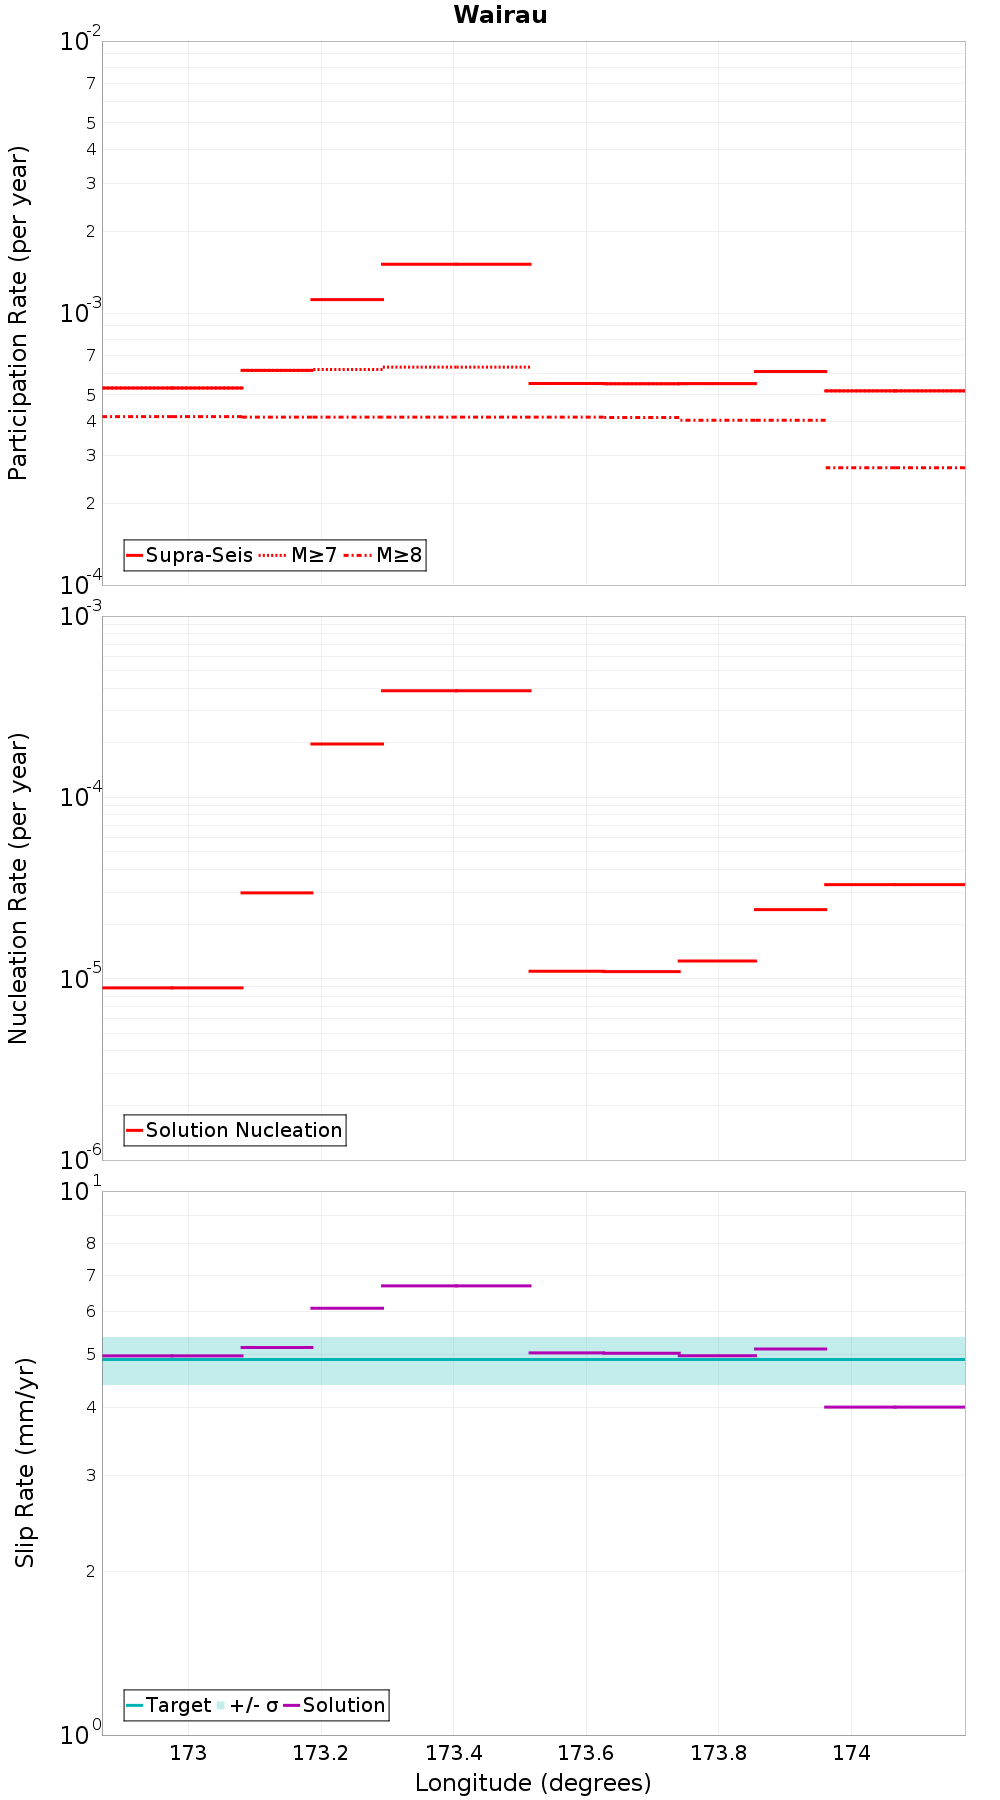Click the highest purple slip rate segment
This screenshot has width=1000, height=1800.
point(456,1286)
